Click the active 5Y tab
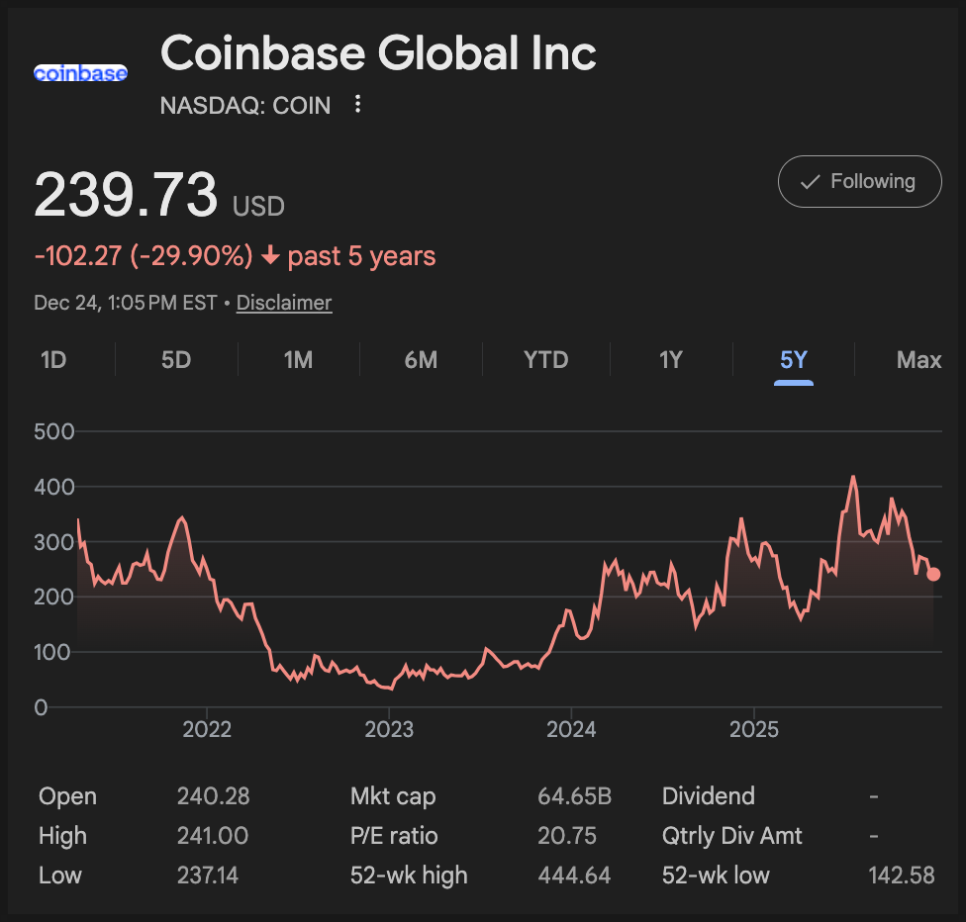This screenshot has height=922, width=966. [x=793, y=360]
